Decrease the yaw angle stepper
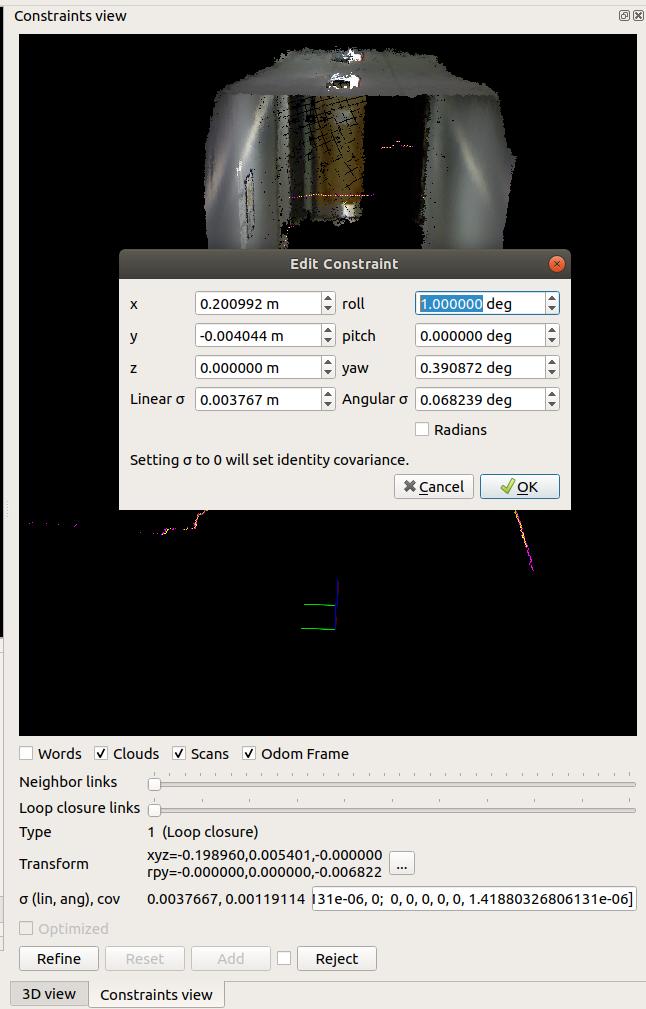Viewport: 646px width, 1009px height. [x=552, y=373]
